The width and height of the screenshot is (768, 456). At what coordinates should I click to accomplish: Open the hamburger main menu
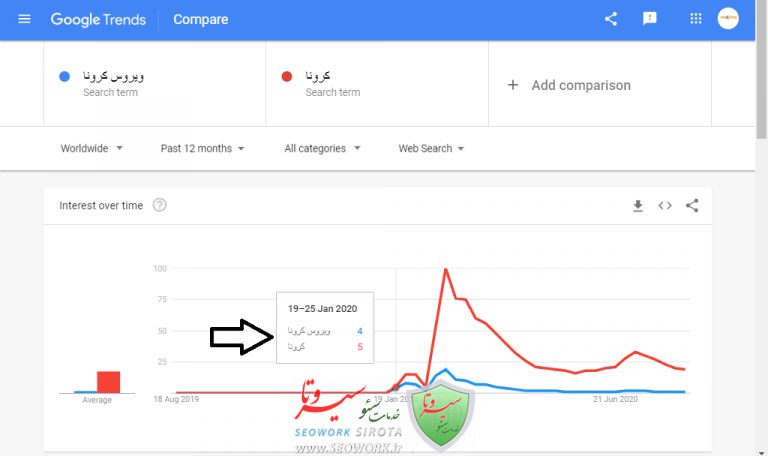coord(25,19)
